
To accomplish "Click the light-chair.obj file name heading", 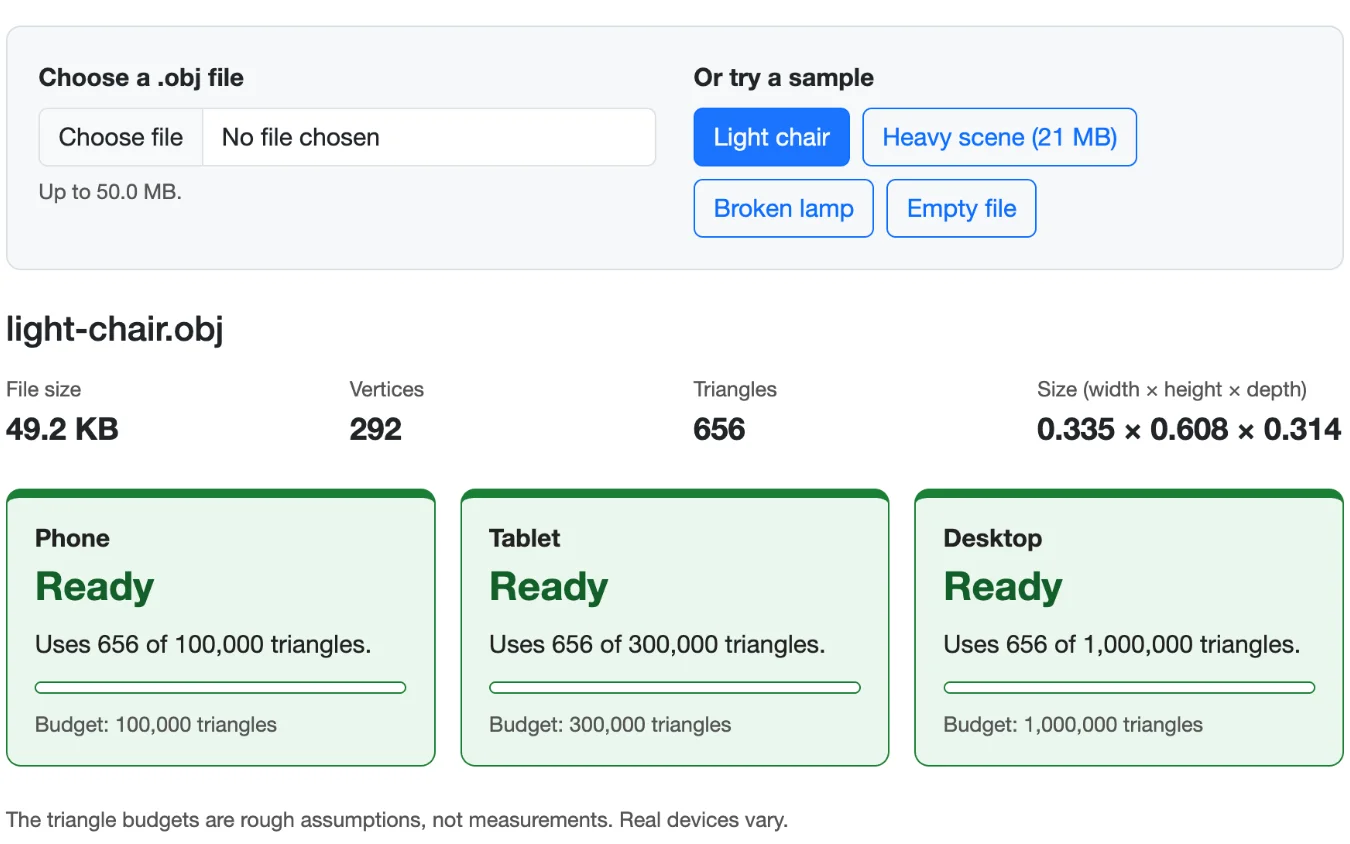I will [x=115, y=328].
